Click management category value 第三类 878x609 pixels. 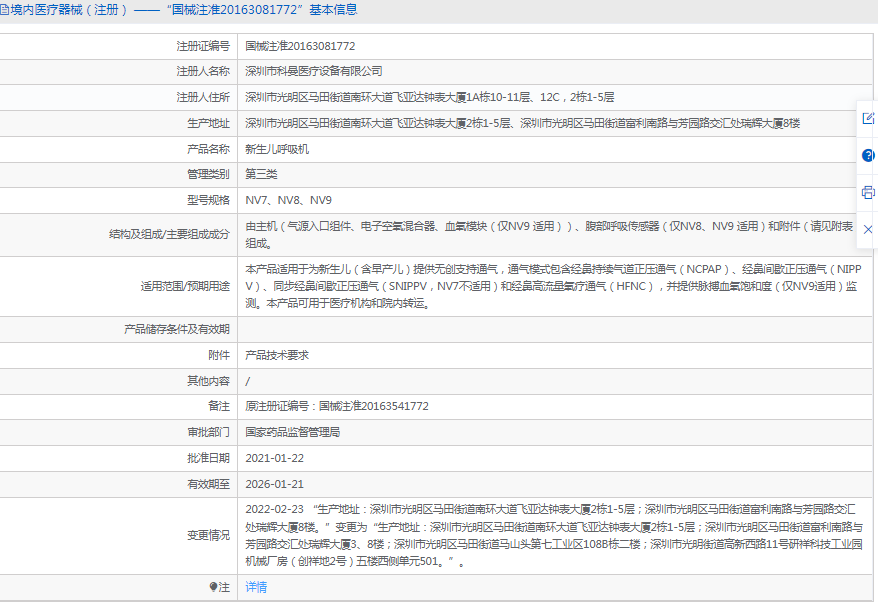[x=261, y=174]
